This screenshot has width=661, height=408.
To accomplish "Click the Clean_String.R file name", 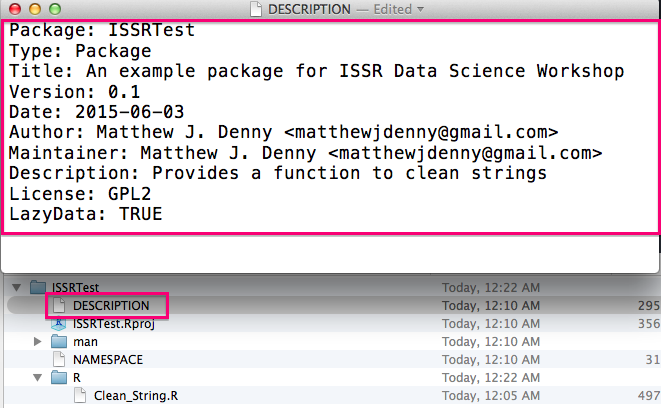I will 136,396.
